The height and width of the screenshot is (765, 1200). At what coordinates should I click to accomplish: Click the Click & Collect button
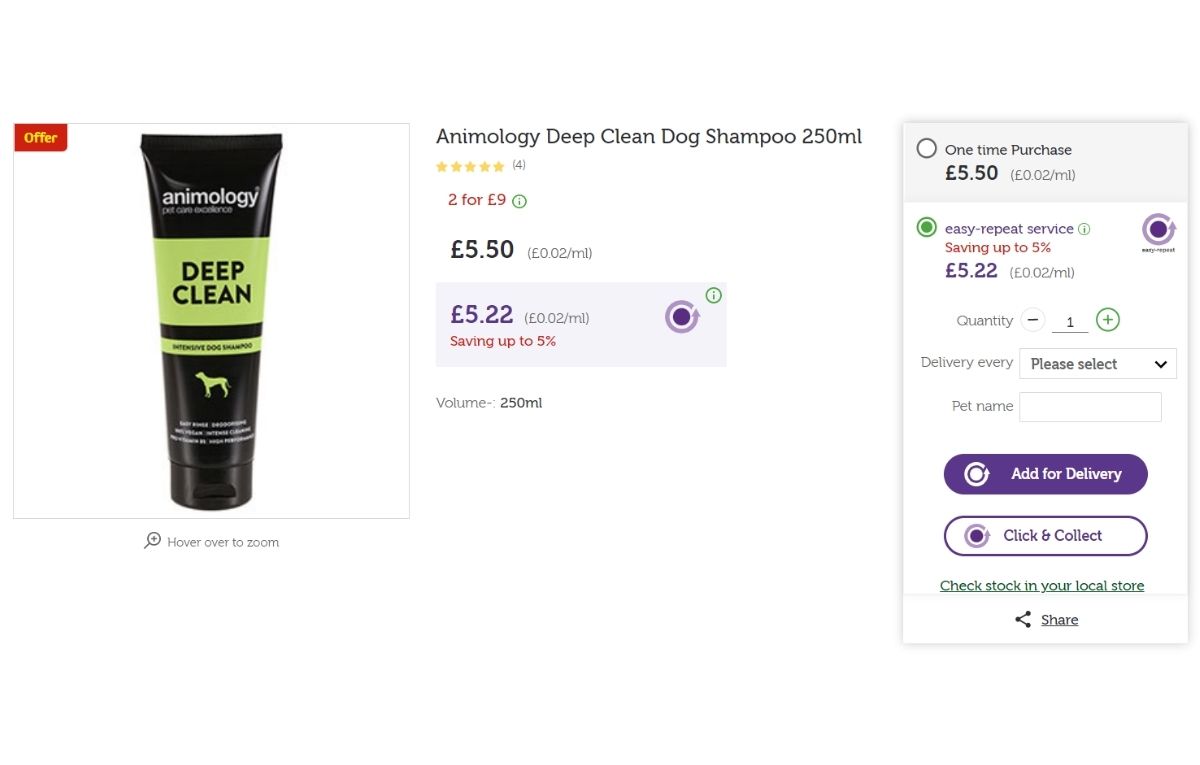[x=1046, y=536]
